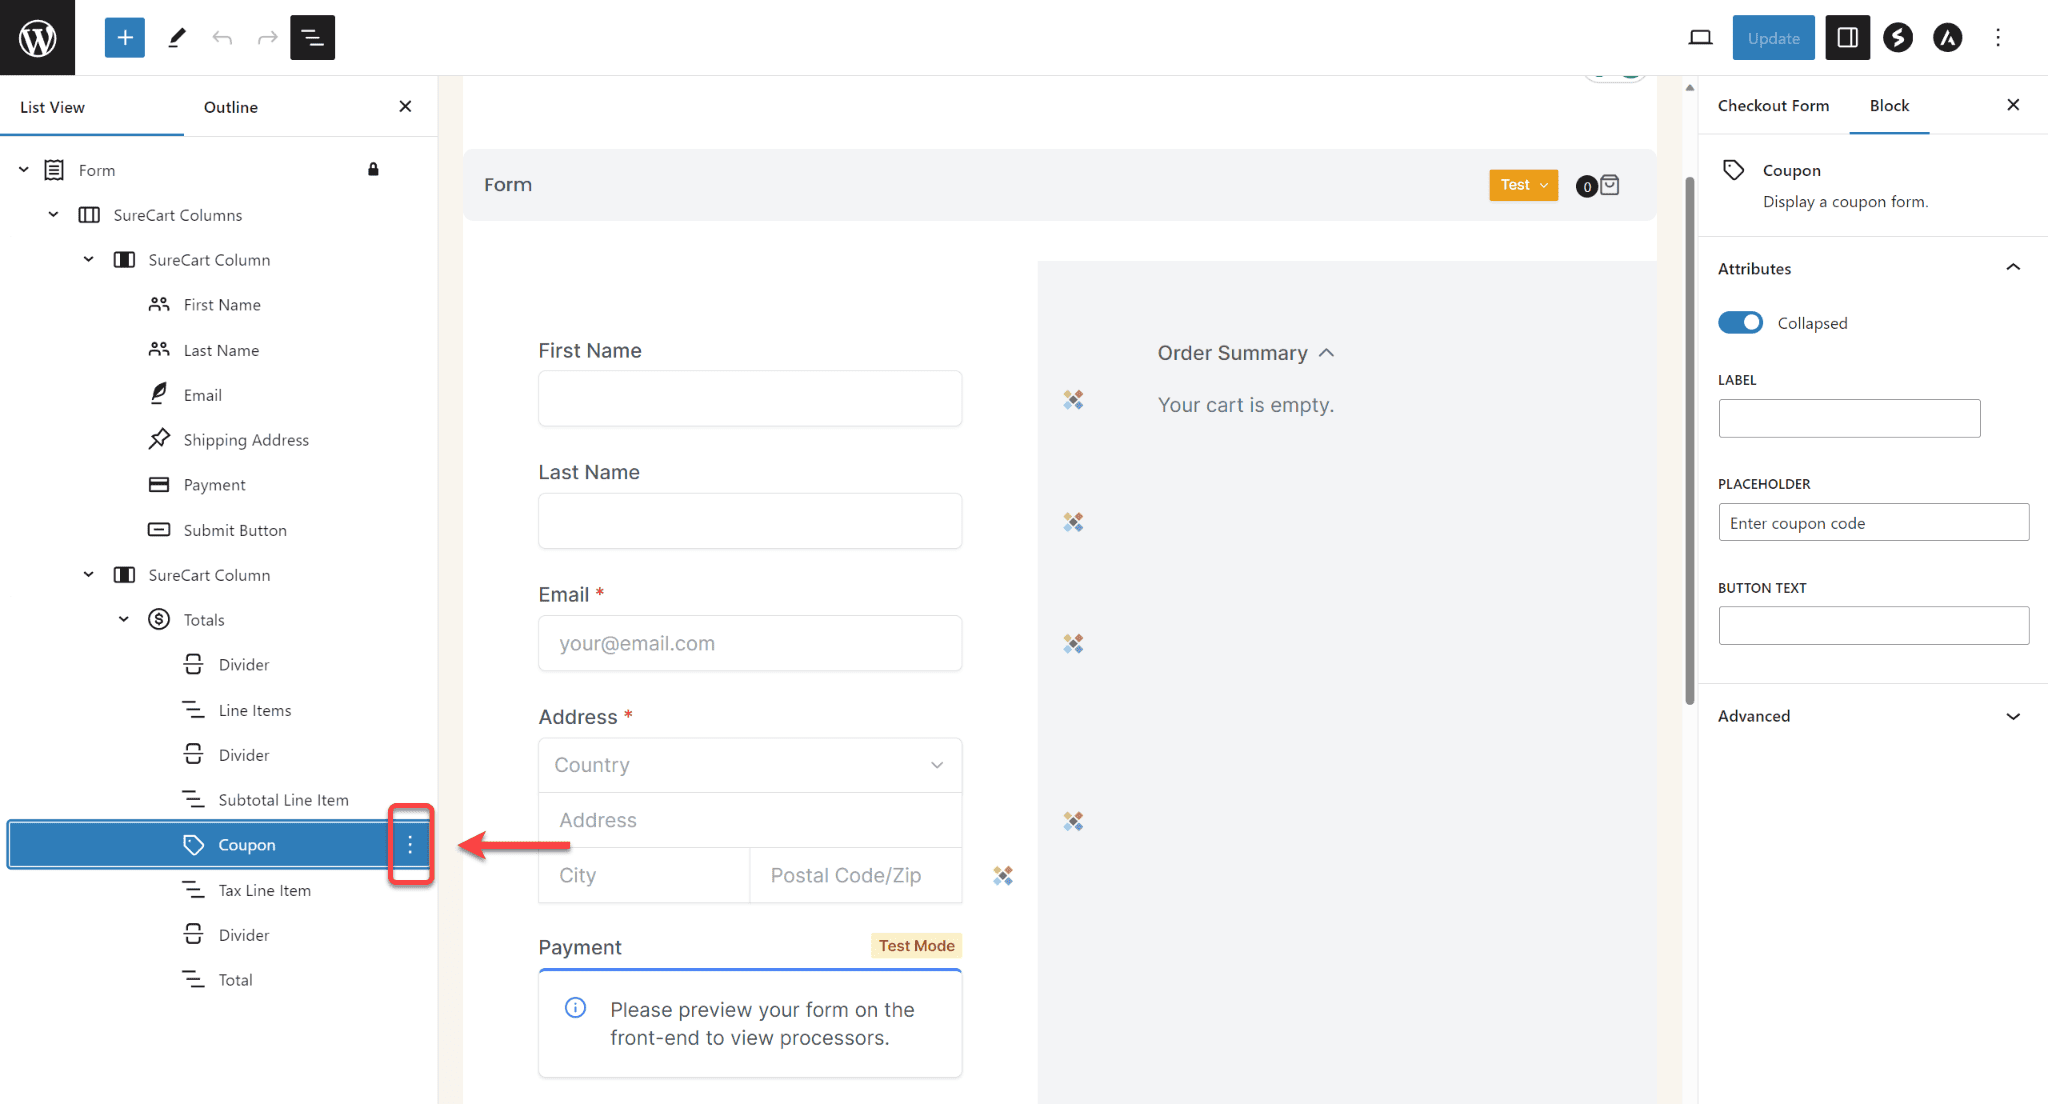This screenshot has height=1104, width=2048.
Task: Open the Test mode dropdown
Action: click(x=1523, y=185)
